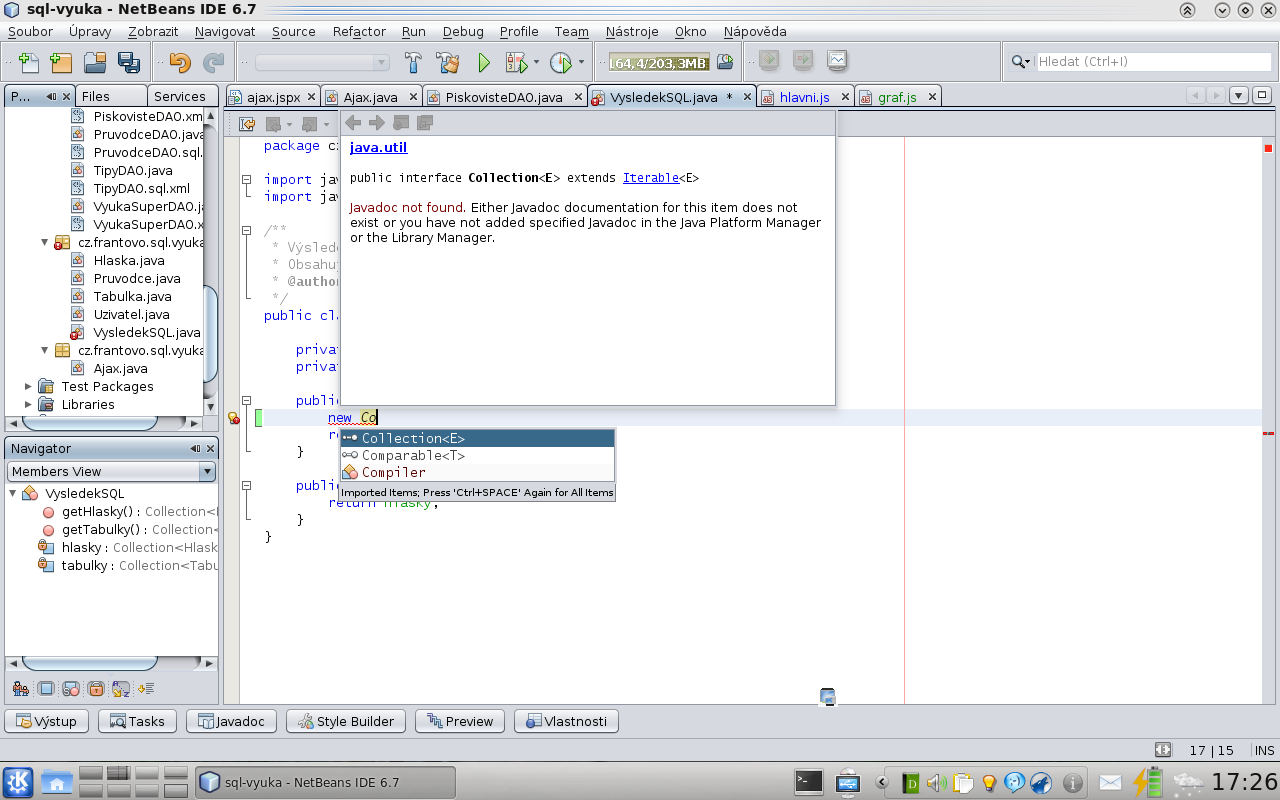Viewport: 1280px width, 800px height.
Task: Switch to the hlavni.js tab
Action: tap(805, 97)
